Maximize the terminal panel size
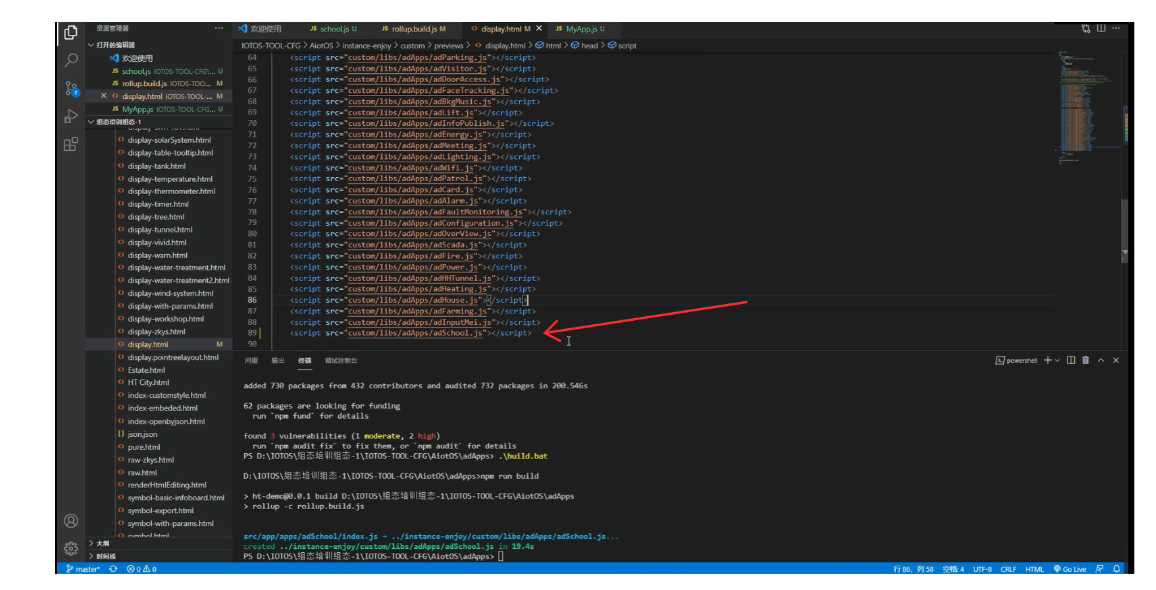Image resolution: width=1156 pixels, height=590 pixels. coord(1101,360)
